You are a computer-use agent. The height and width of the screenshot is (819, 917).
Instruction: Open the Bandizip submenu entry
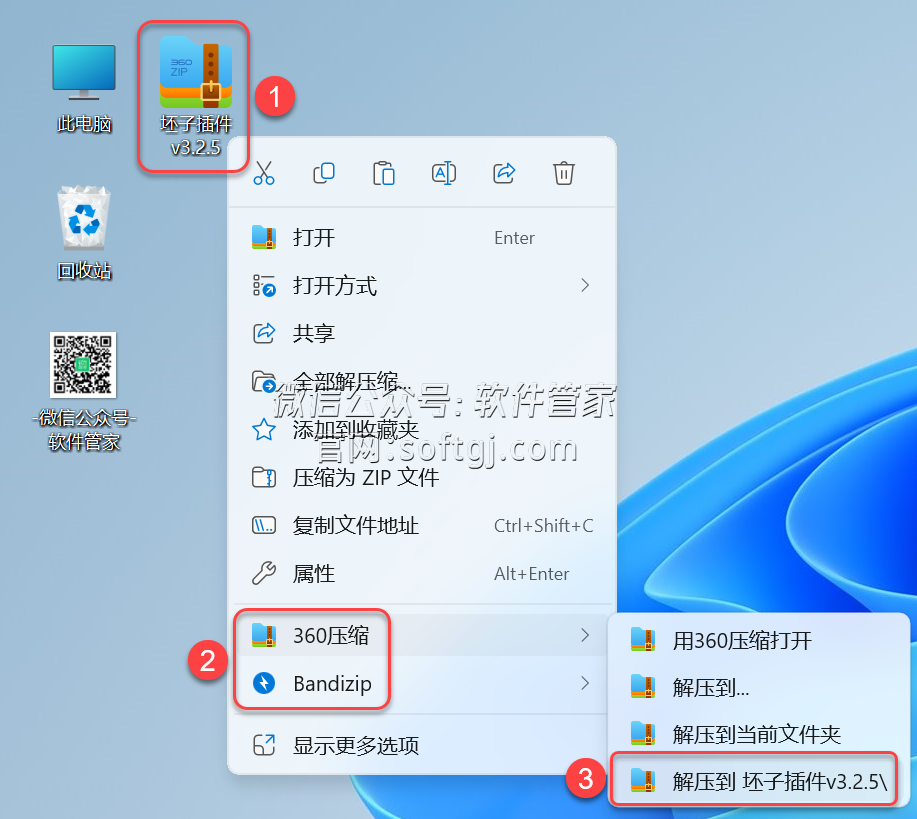coord(422,683)
